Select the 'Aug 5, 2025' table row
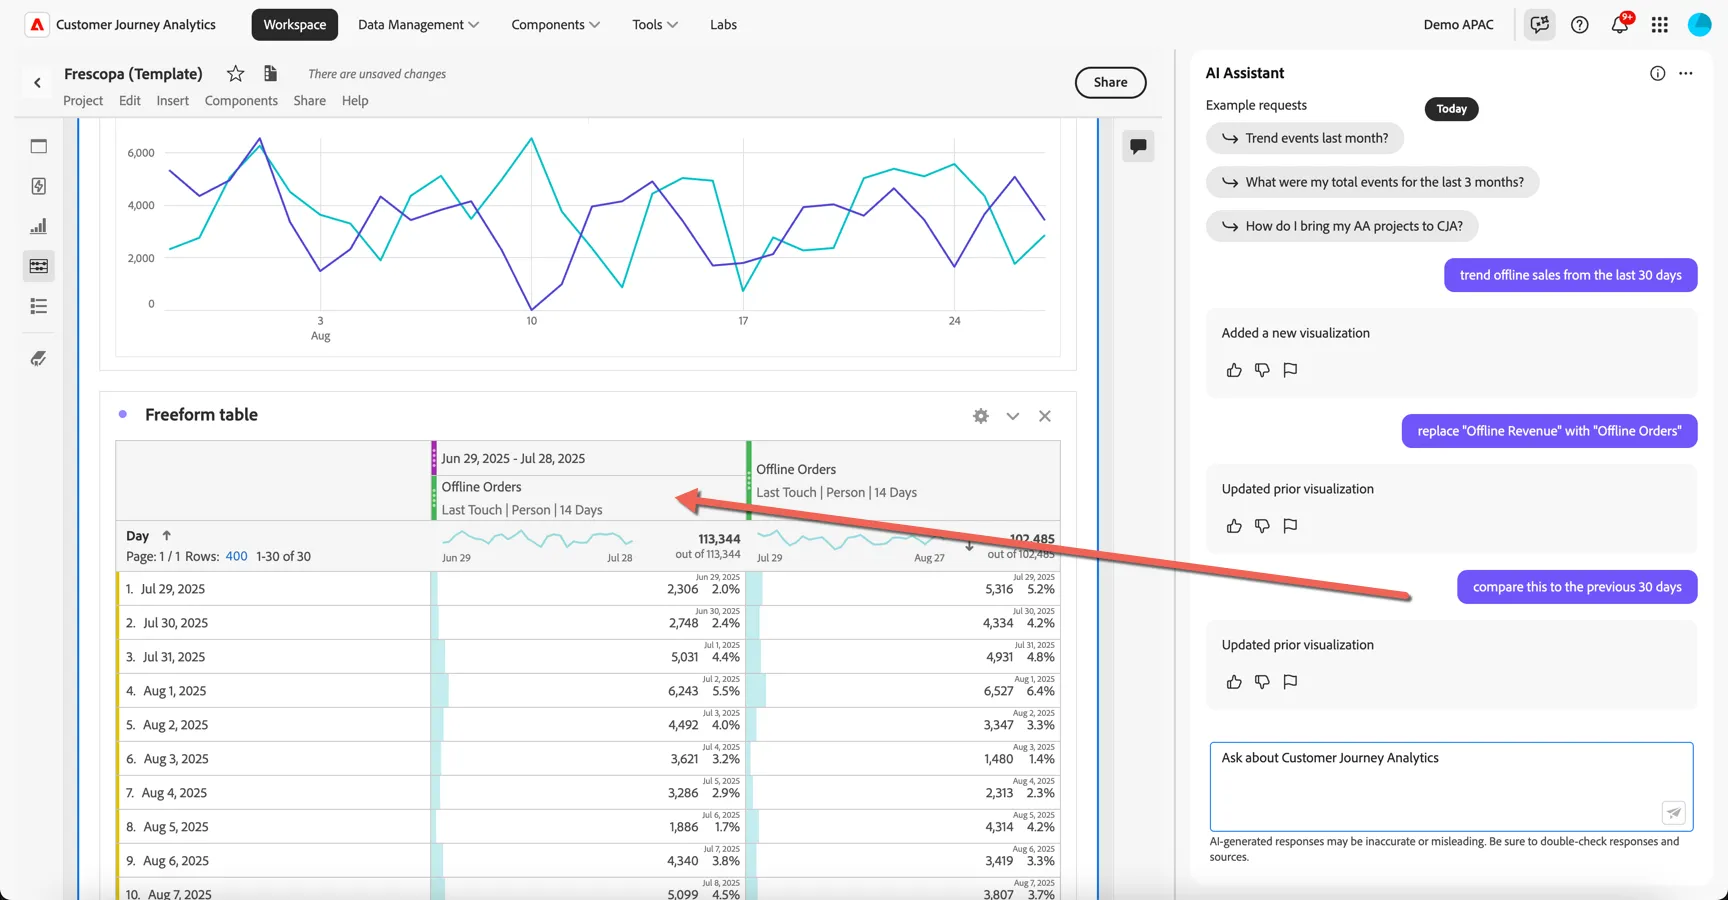 588,827
